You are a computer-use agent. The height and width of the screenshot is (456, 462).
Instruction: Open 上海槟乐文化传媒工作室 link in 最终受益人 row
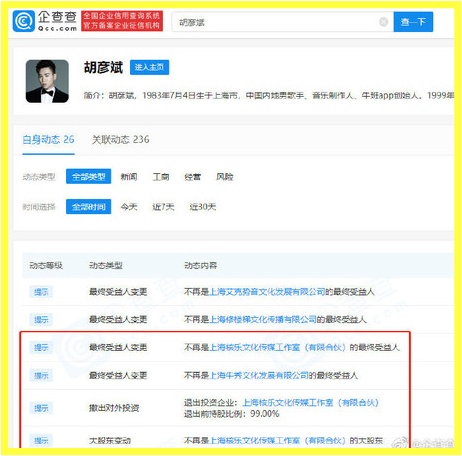(278, 347)
